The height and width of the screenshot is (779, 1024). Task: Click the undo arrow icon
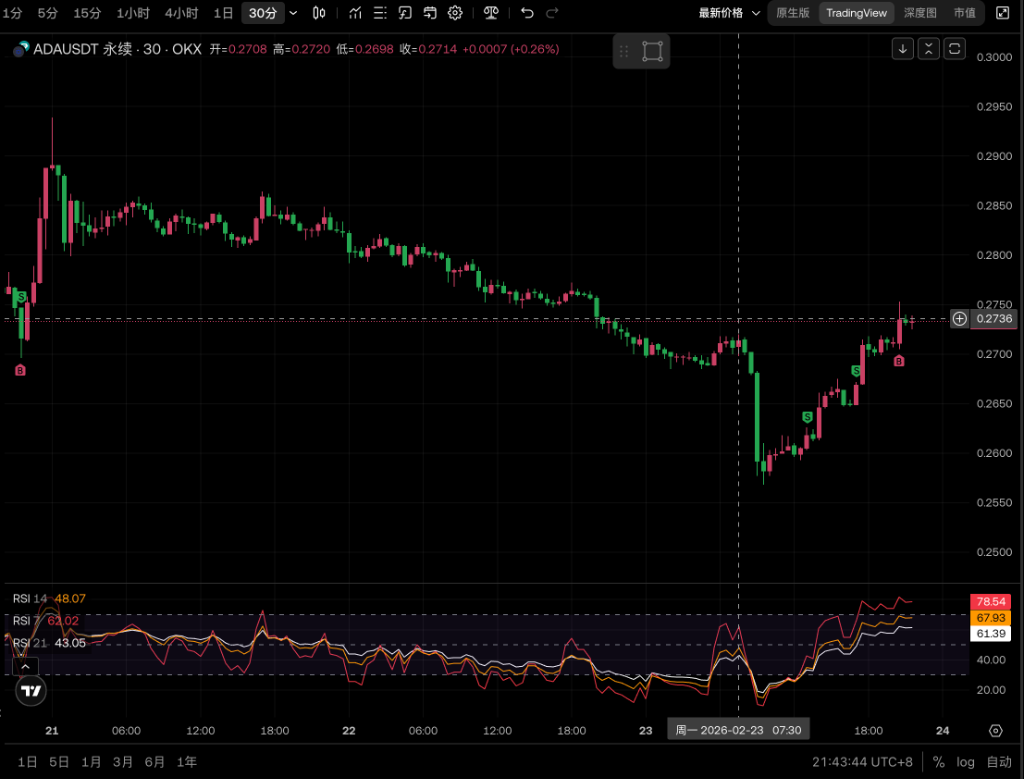(528, 13)
